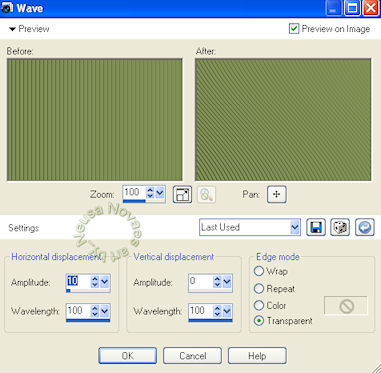Screen dimensions: 381x373
Task: Click the disabled edge color box
Action: click(346, 305)
